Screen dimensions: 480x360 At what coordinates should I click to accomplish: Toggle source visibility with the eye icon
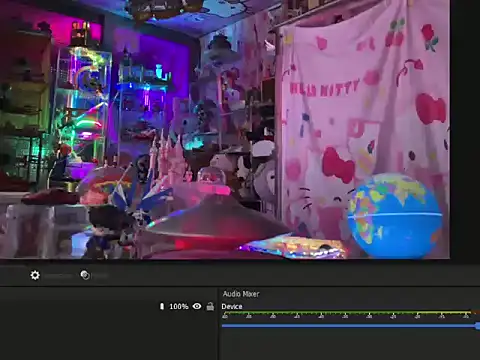tap(197, 306)
